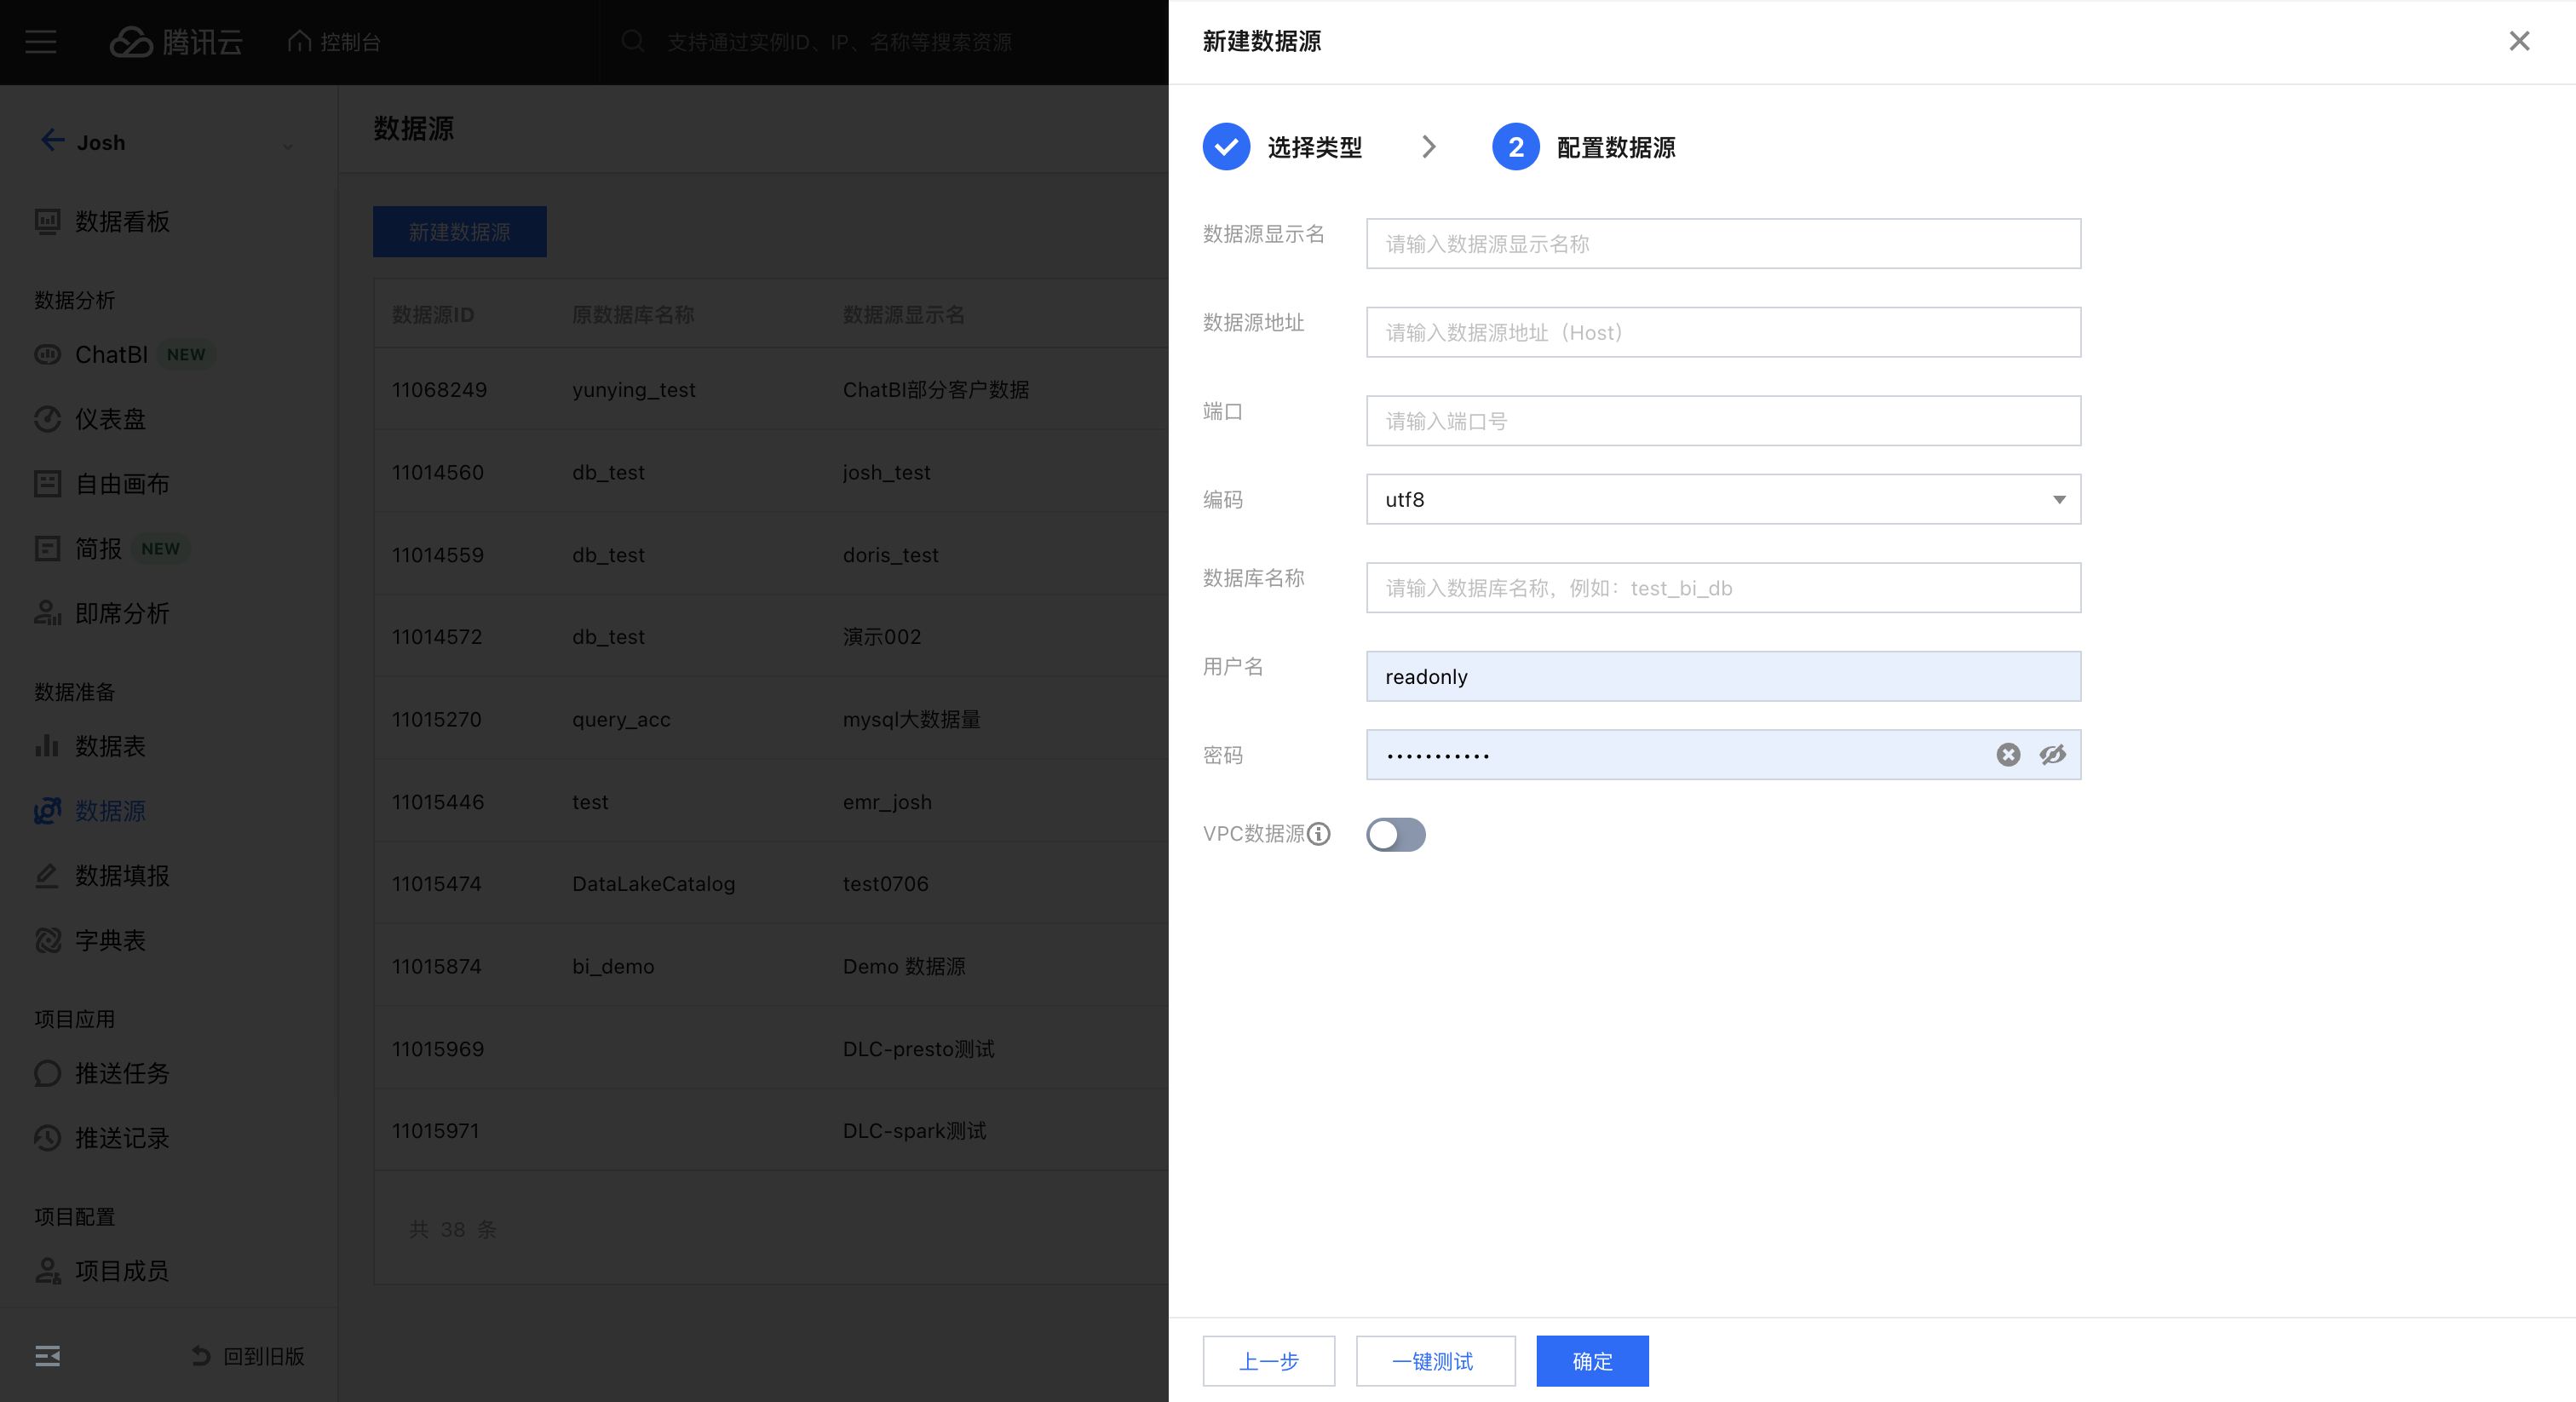Screen dimensions: 2576x1402
Task: Click the 端口 port input field
Action: pyautogui.click(x=1722, y=421)
